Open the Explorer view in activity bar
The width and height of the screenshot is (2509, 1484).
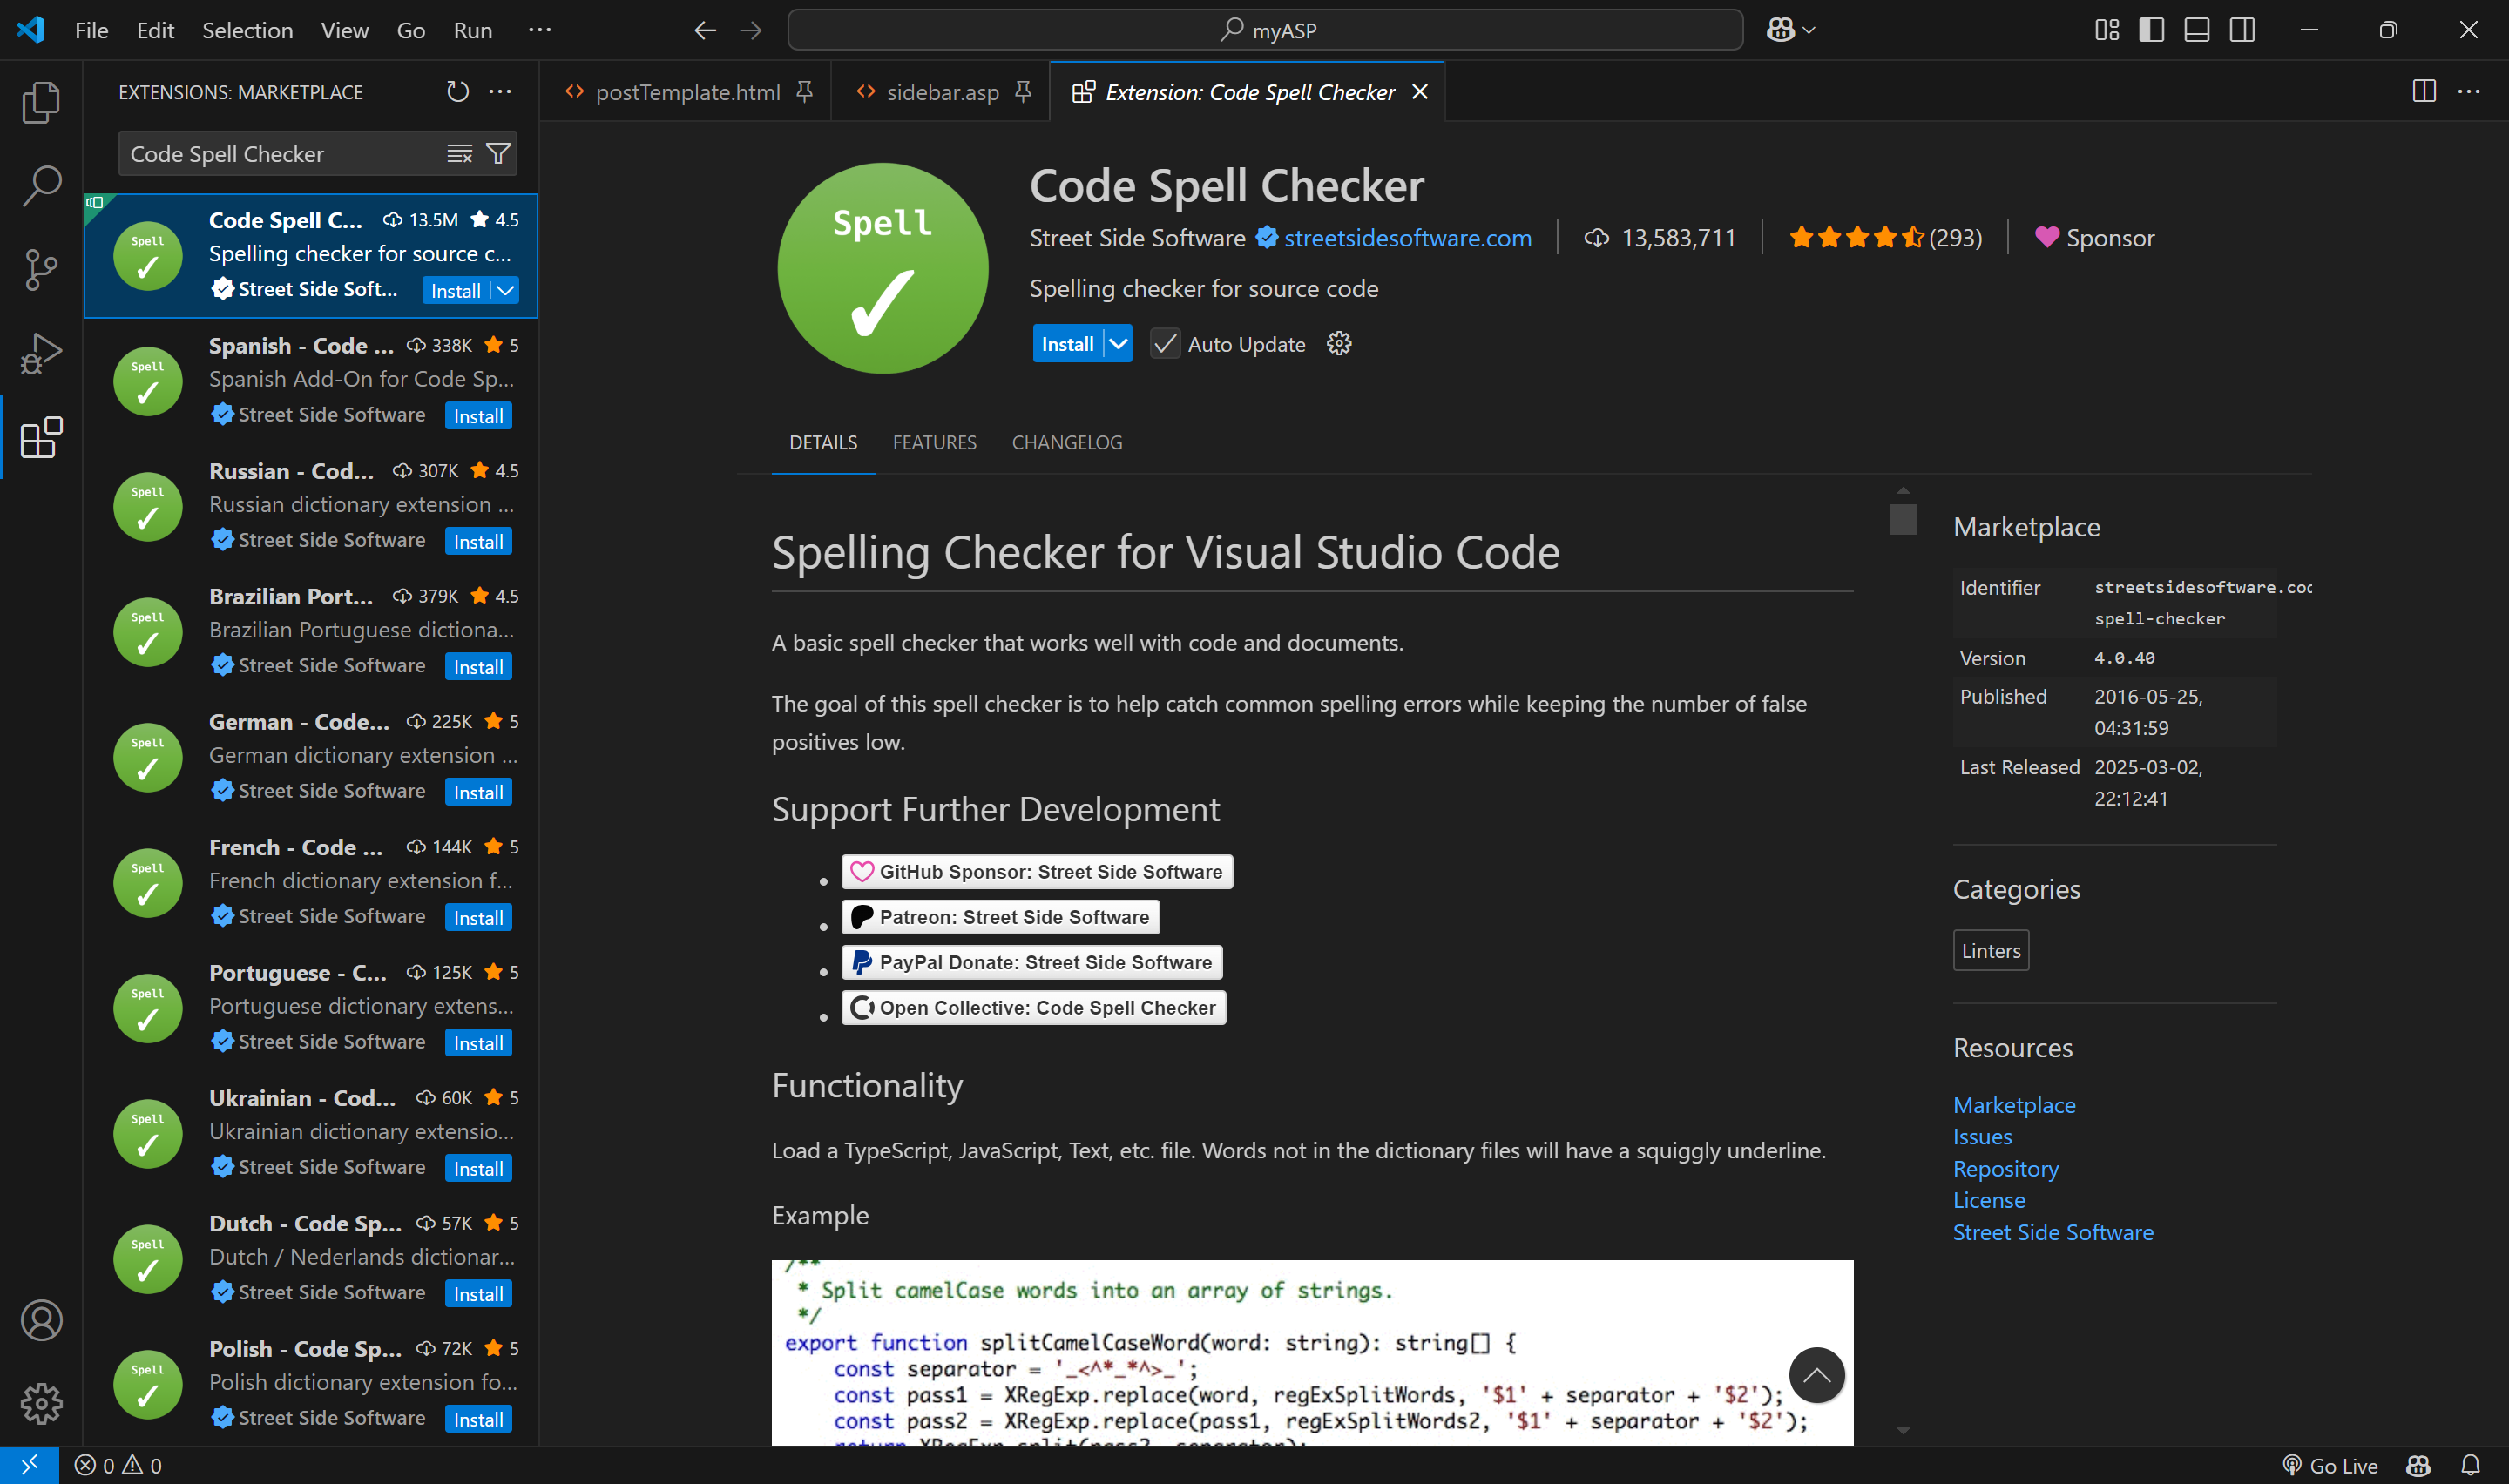(x=41, y=102)
